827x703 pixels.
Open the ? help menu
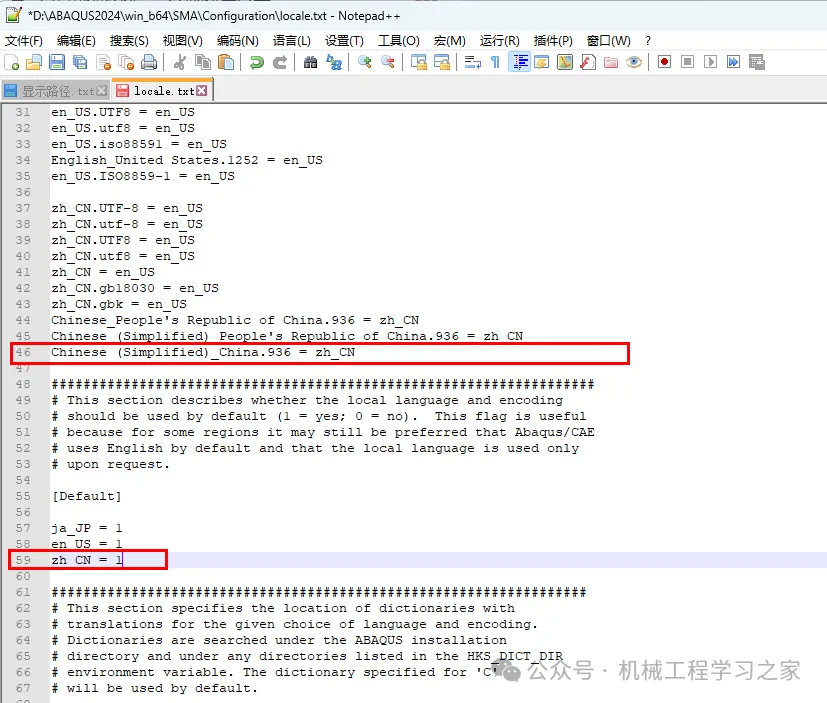pyautogui.click(x=648, y=41)
